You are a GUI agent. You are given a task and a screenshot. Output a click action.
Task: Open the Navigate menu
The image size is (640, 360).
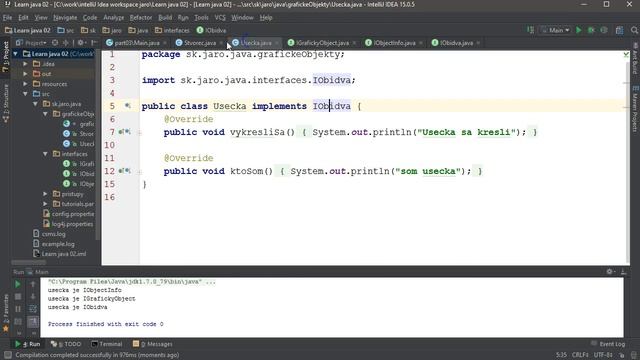[x=65, y=18]
